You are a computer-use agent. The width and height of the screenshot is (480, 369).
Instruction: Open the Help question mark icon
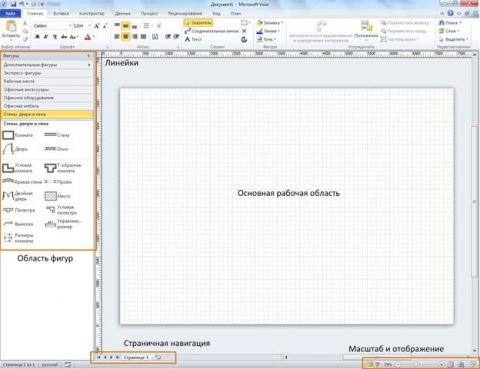click(451, 13)
